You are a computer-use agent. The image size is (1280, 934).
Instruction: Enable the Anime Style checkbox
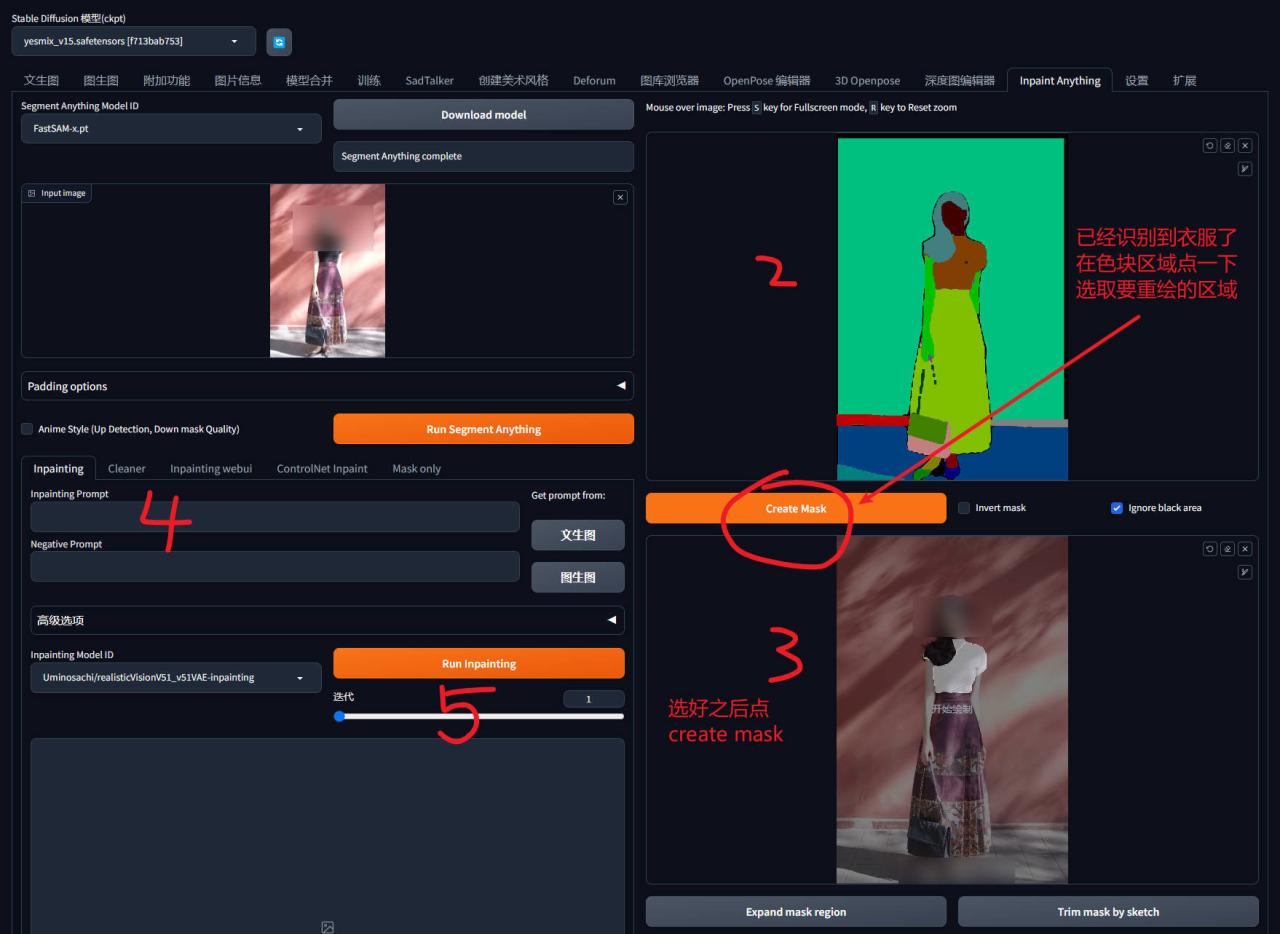click(x=28, y=429)
